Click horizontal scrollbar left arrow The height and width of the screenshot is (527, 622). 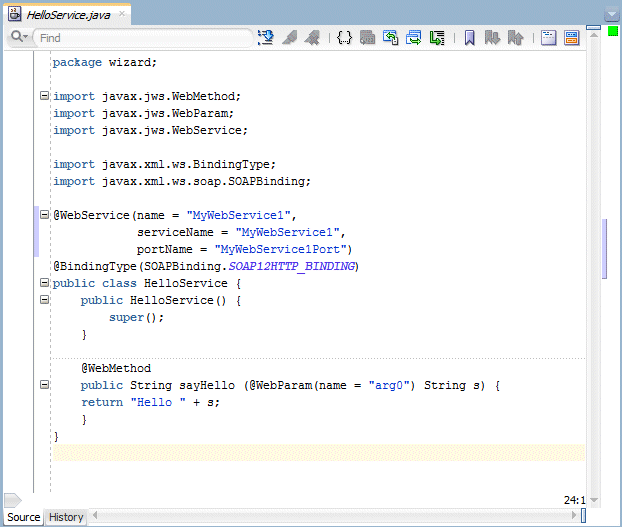[95, 515]
